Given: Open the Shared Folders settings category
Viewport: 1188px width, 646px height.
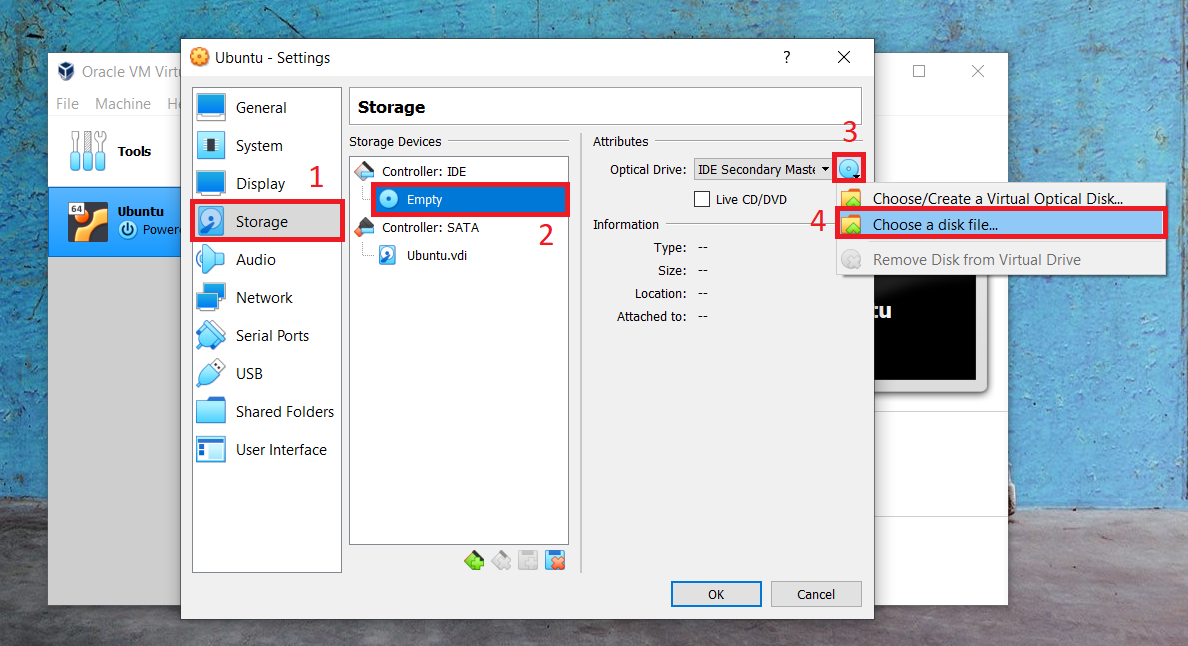Looking at the screenshot, I should coord(267,411).
